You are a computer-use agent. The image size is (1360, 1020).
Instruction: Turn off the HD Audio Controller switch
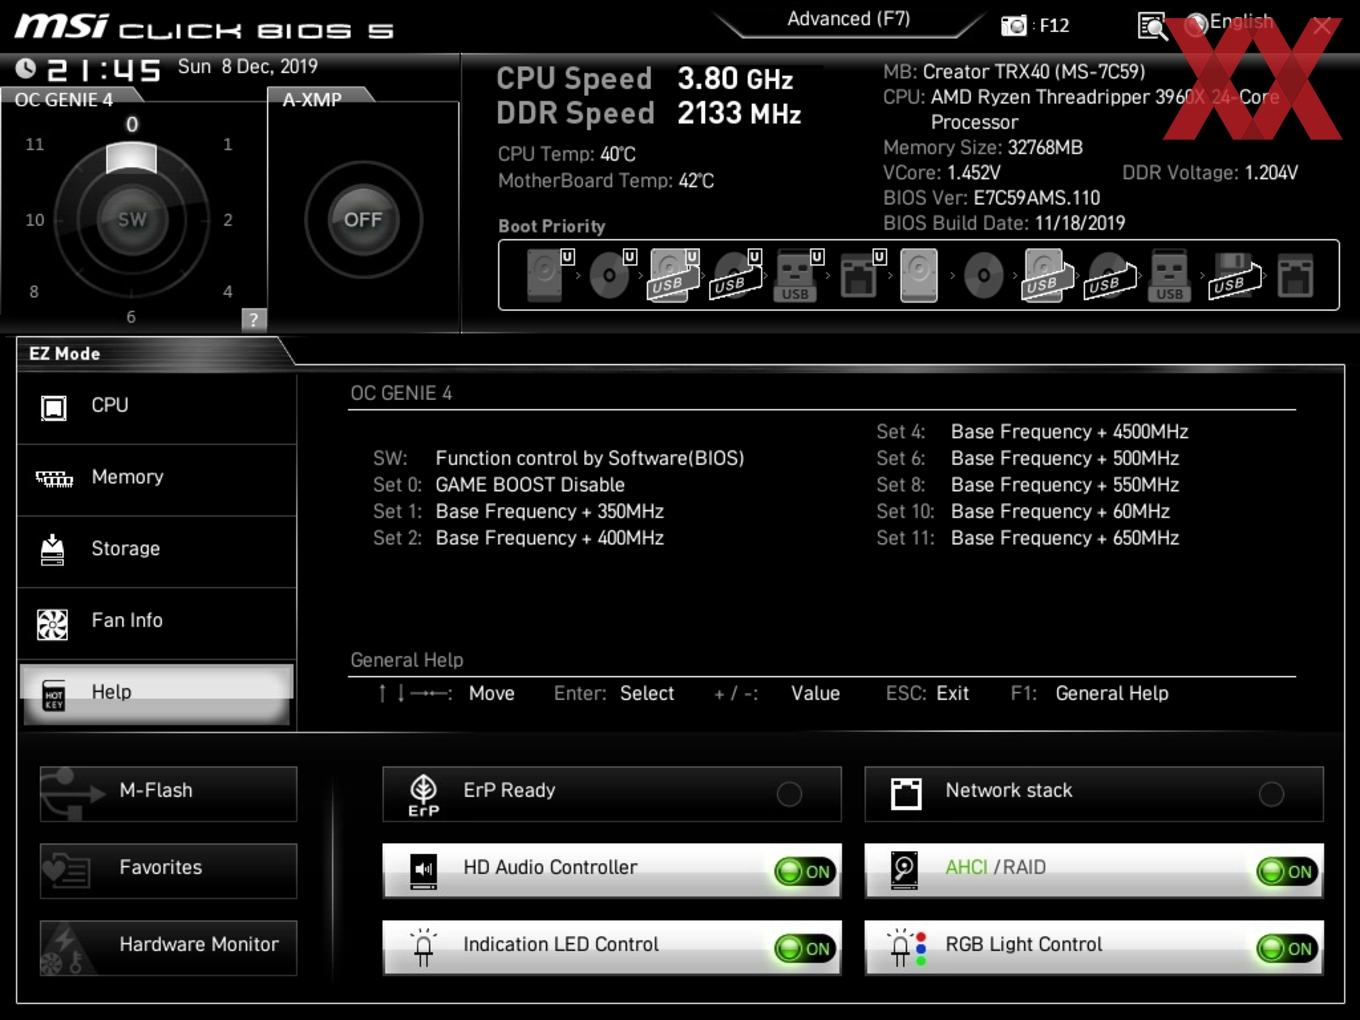point(805,871)
